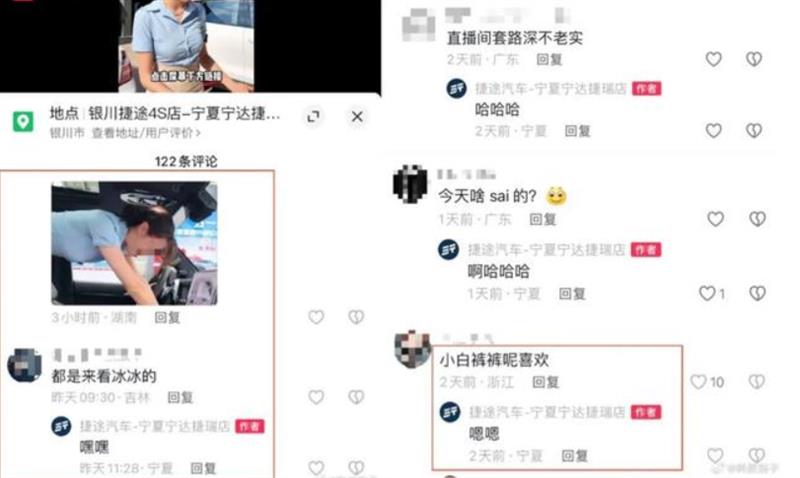Open the image attached in the comment
Image resolution: width=800 pixels, height=478 pixels.
pos(134,243)
